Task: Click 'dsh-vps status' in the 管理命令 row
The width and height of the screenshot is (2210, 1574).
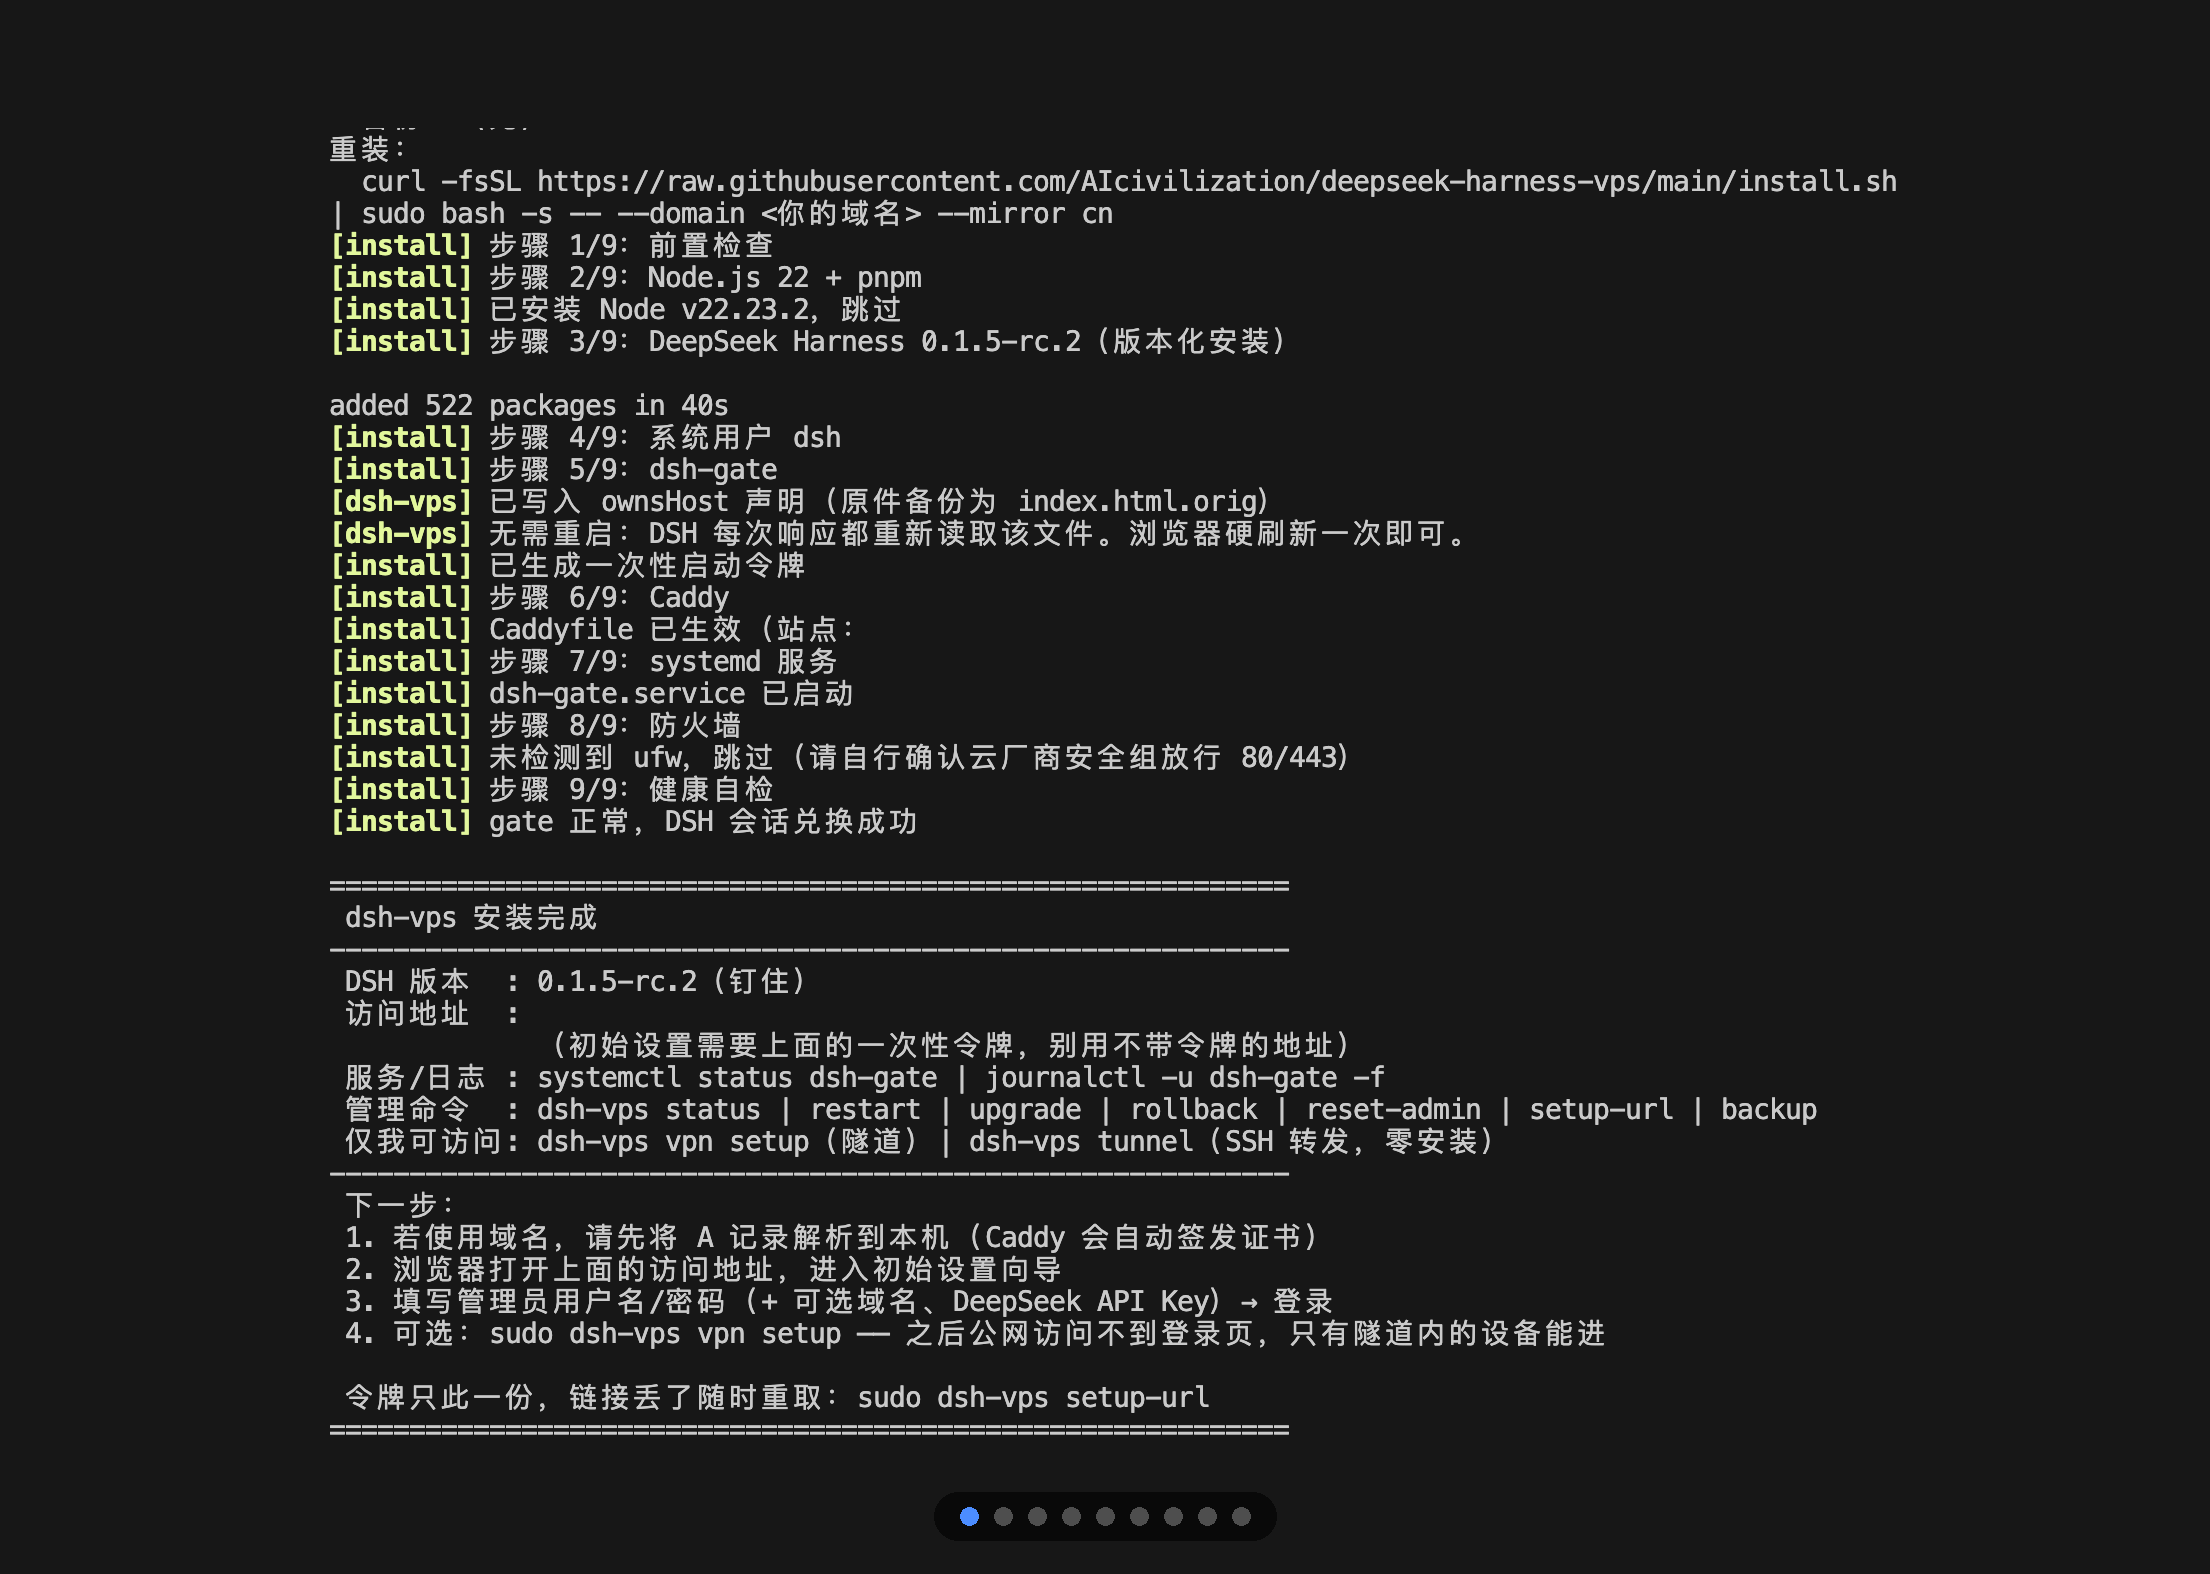Action: click(x=649, y=1109)
